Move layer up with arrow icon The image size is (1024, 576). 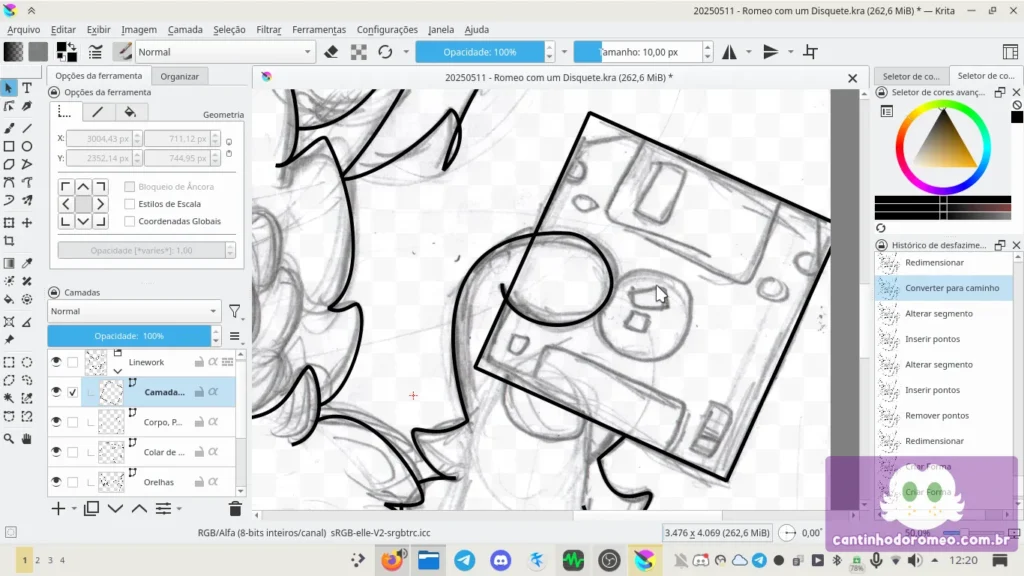click(x=139, y=508)
